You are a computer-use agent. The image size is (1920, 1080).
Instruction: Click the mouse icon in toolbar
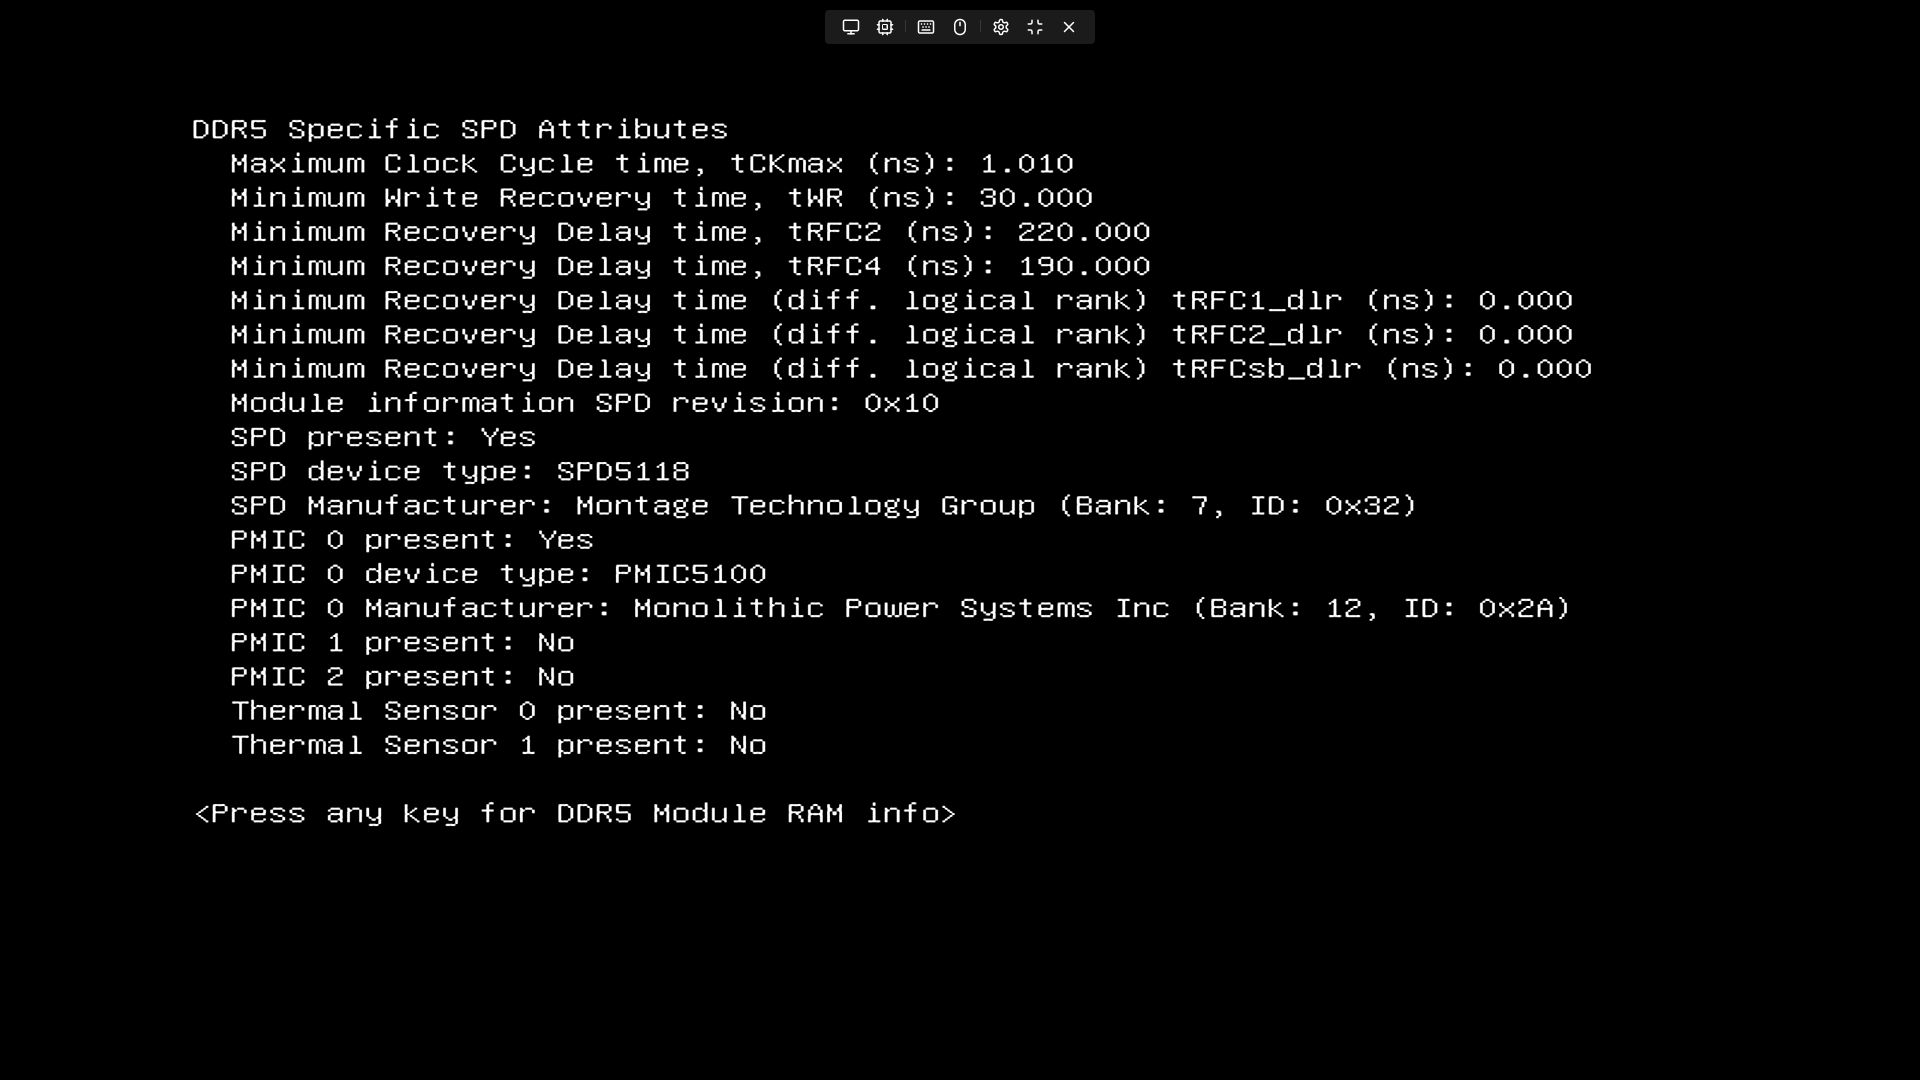(960, 27)
